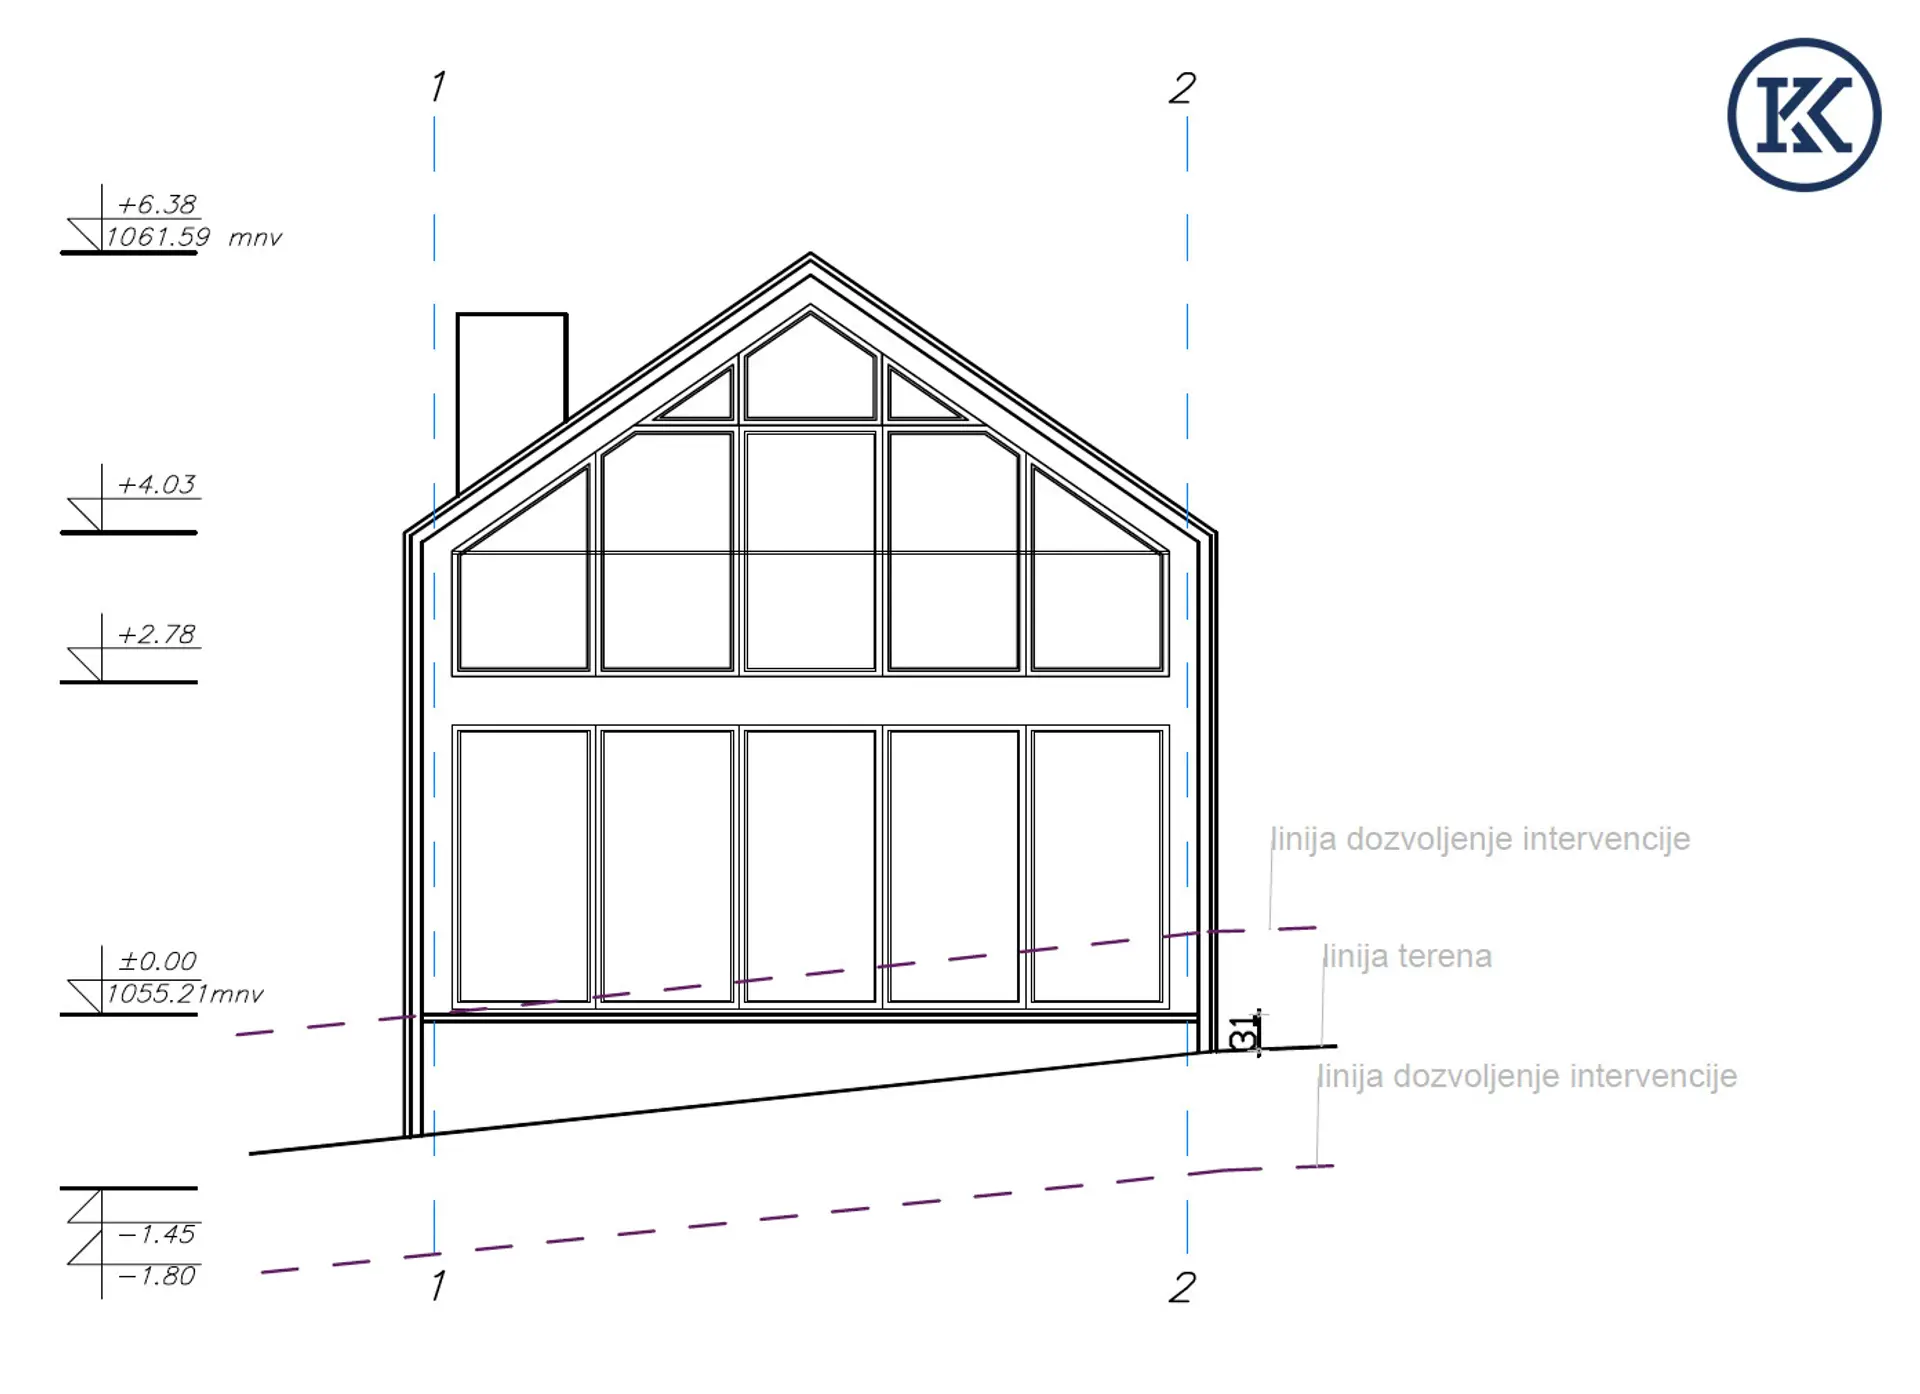Click upper 'linija dozvoljenje intervencije' label
This screenshot has width=1920, height=1394.
tap(1480, 838)
